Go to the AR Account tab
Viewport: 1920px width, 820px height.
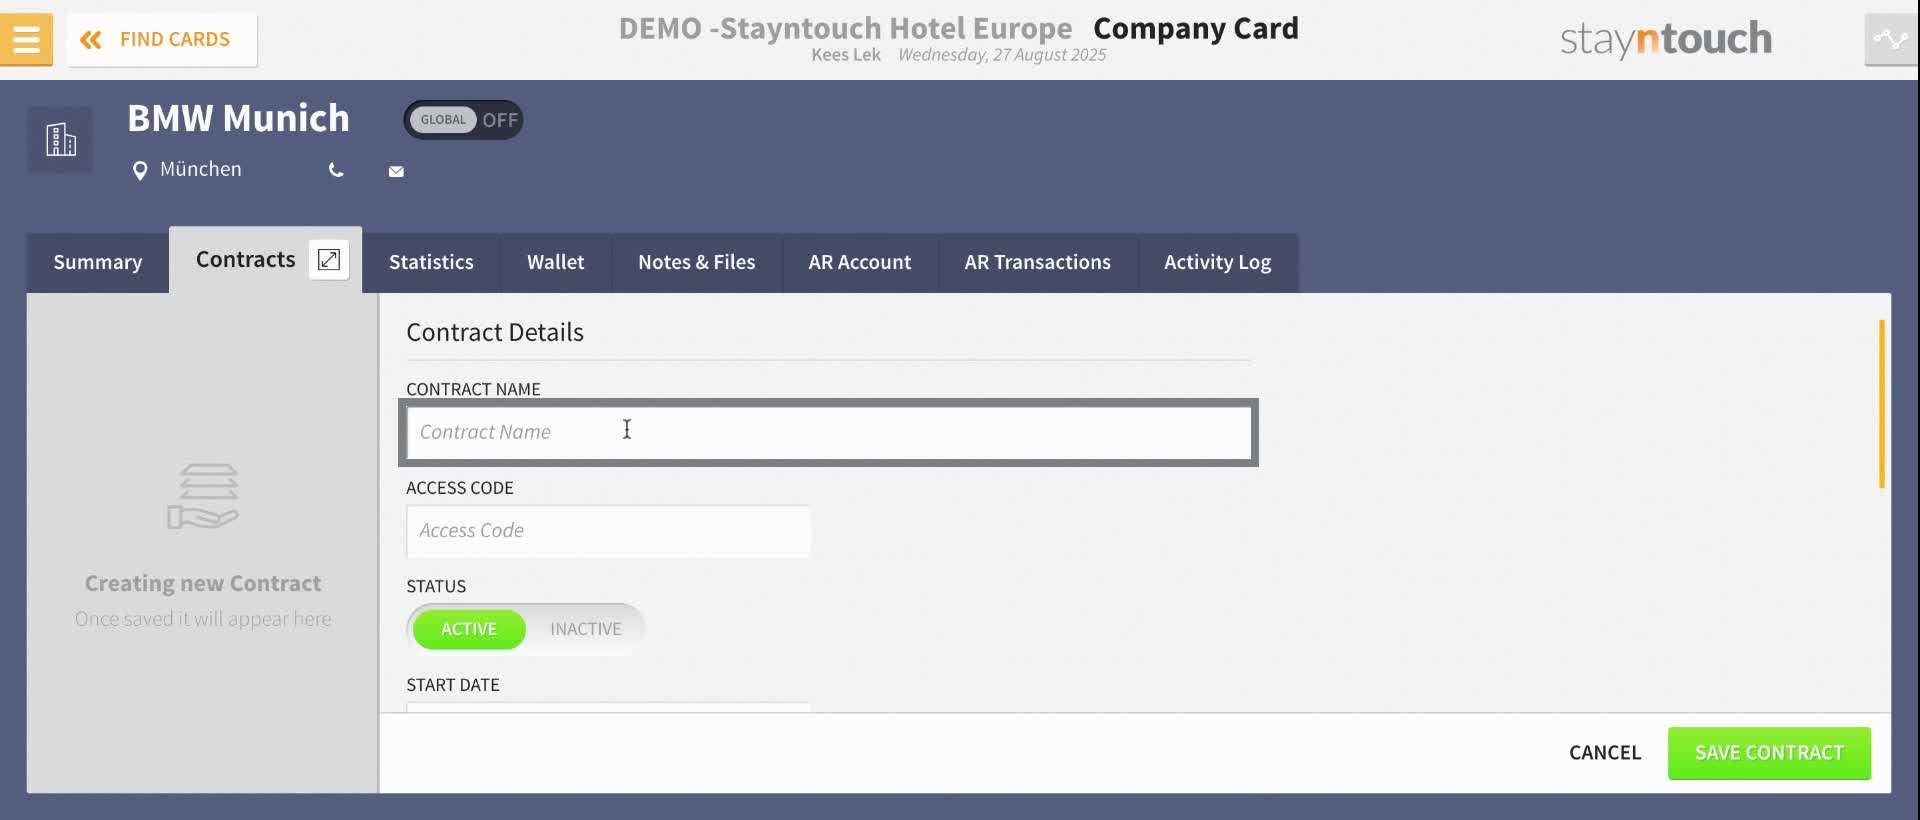click(860, 262)
